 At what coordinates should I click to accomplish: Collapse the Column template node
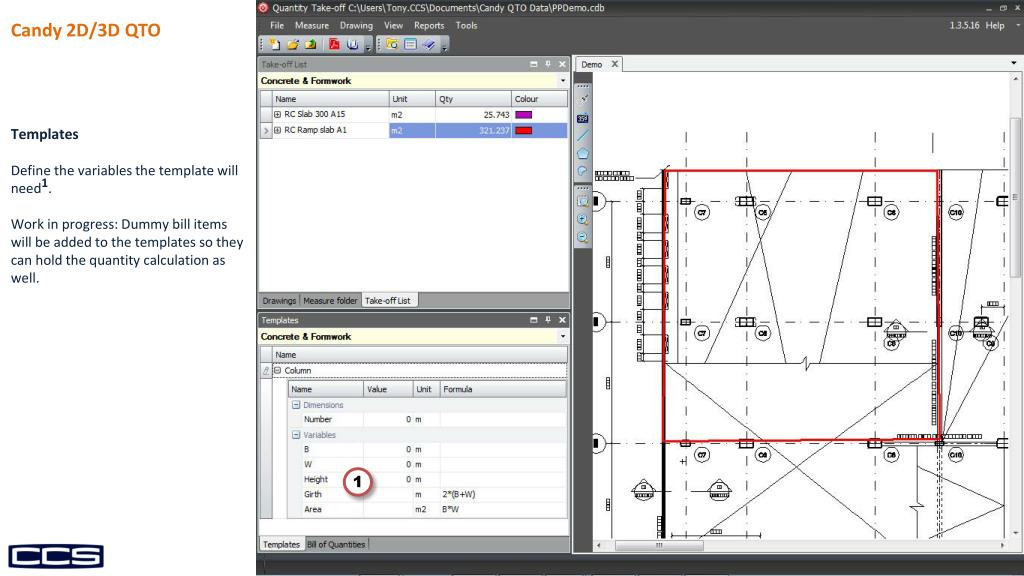point(279,370)
